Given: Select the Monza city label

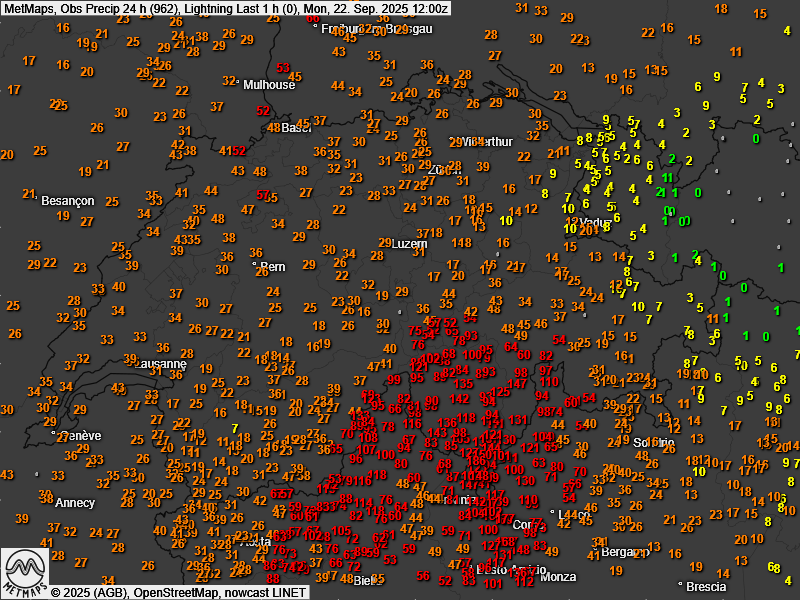Looking at the screenshot, I should click(557, 577).
